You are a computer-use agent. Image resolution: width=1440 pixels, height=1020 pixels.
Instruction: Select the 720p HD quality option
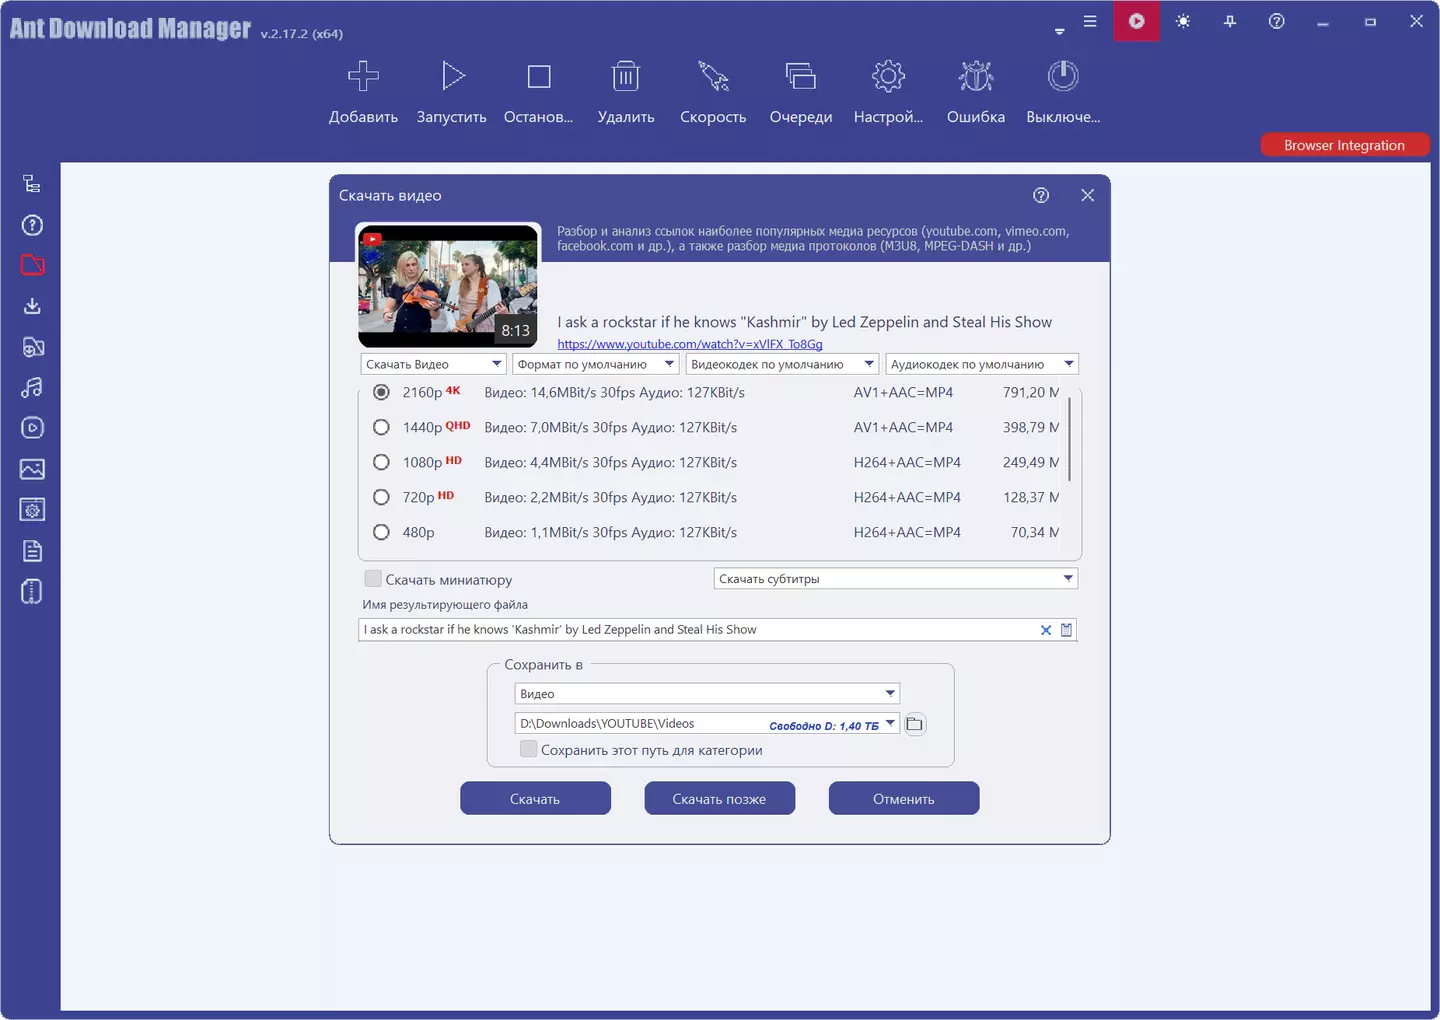point(381,497)
